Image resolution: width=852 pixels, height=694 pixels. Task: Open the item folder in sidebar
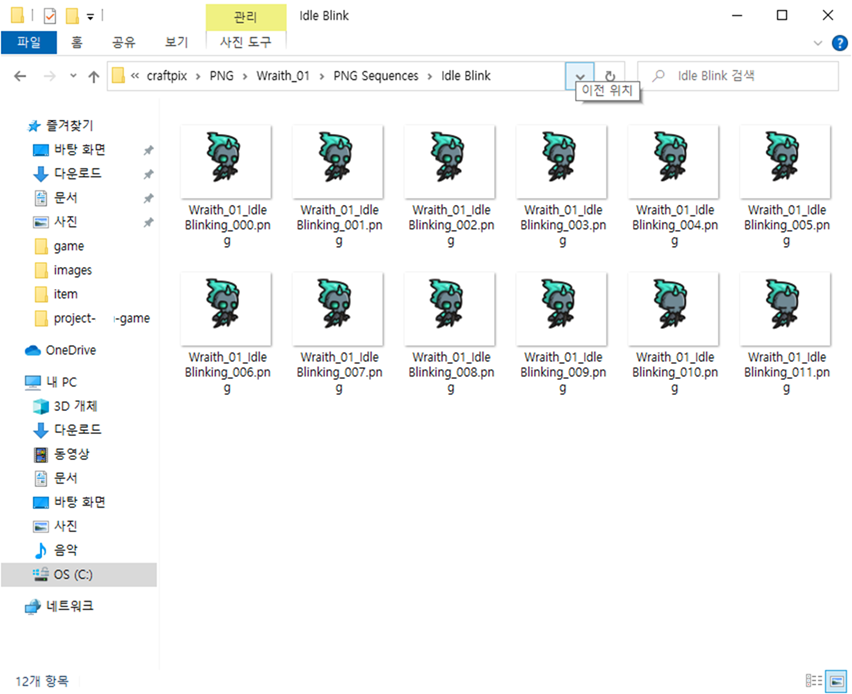point(65,294)
